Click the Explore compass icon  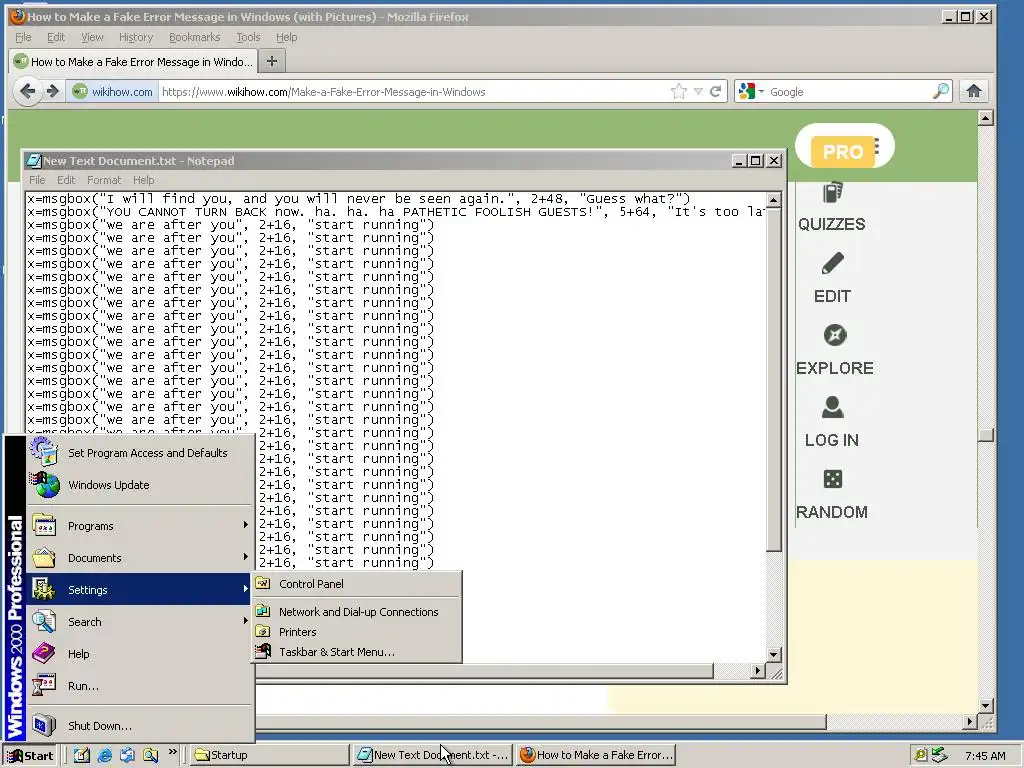[x=835, y=335]
